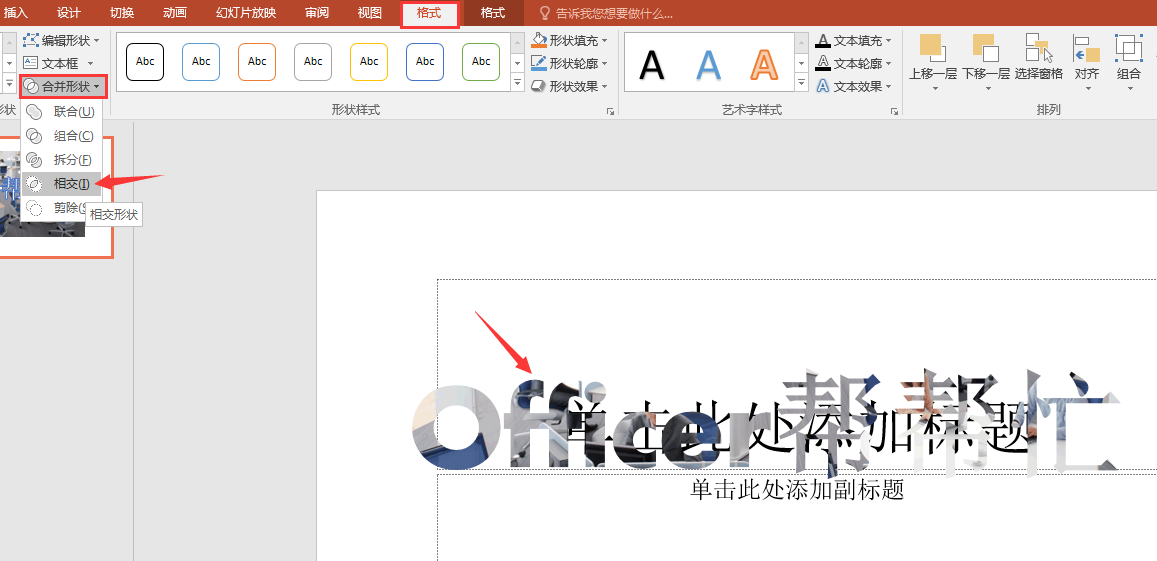The height and width of the screenshot is (561, 1157).
Task: Apply the dark blue Abc shape style
Action: 425,62
